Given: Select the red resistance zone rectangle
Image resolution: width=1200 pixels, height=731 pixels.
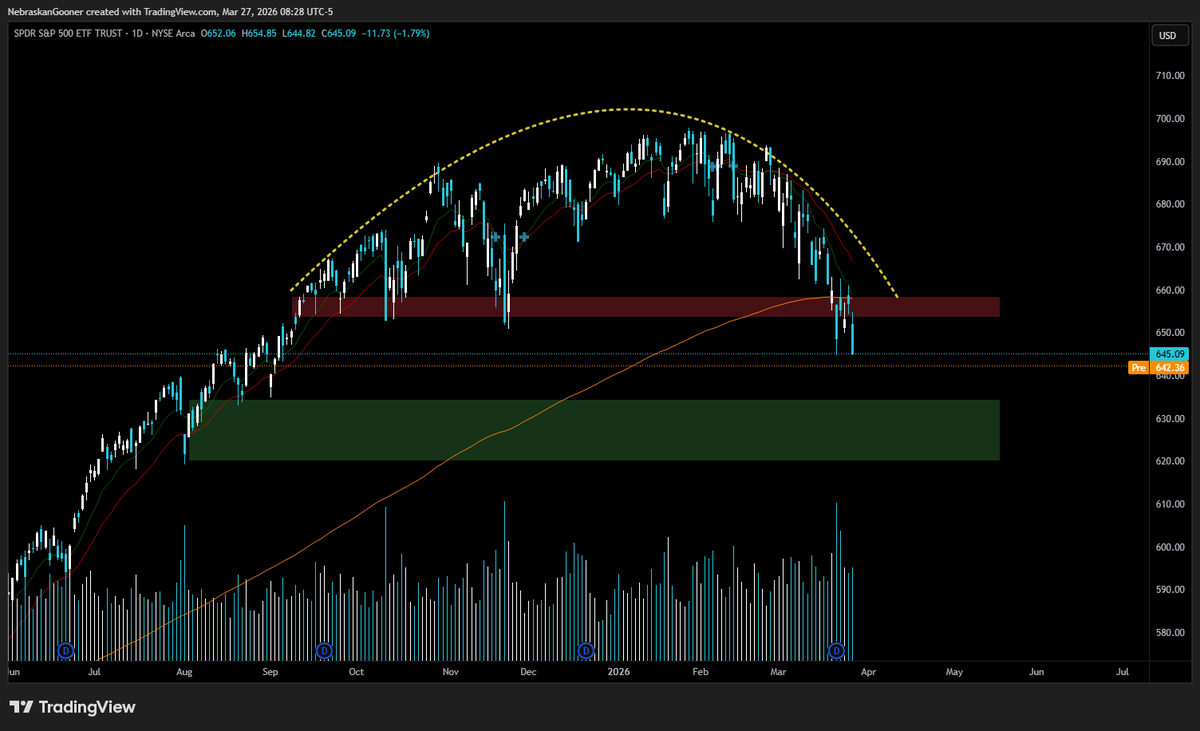Looking at the screenshot, I should coord(646,307).
